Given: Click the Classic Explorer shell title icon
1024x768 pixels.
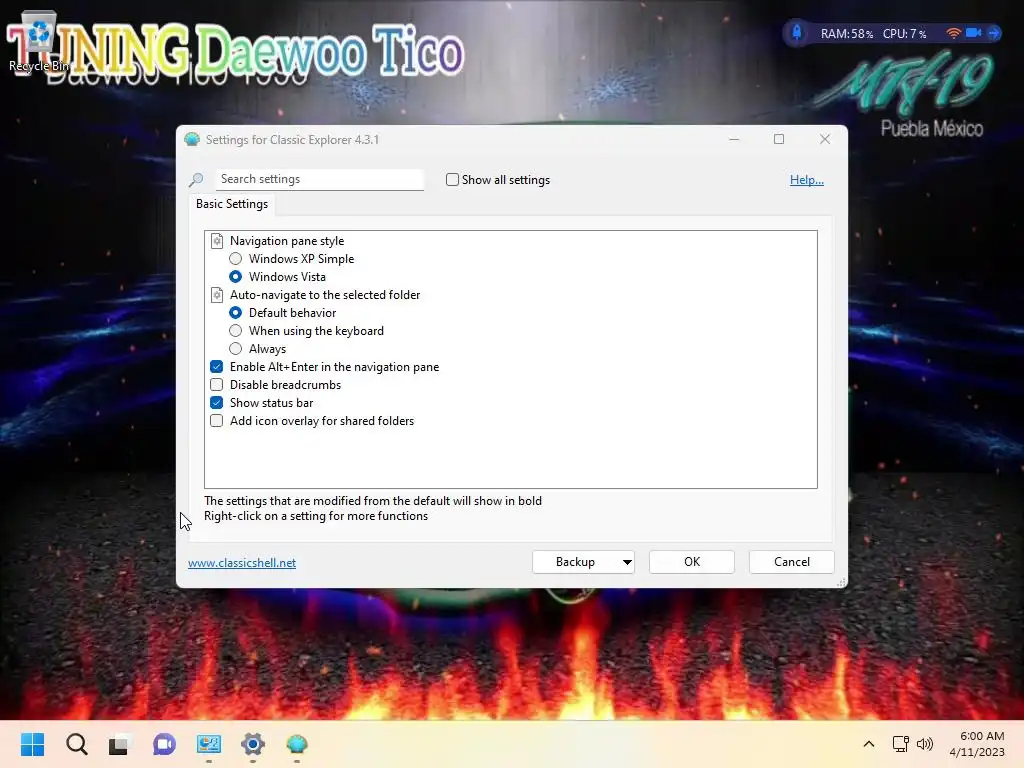Looking at the screenshot, I should 192,139.
